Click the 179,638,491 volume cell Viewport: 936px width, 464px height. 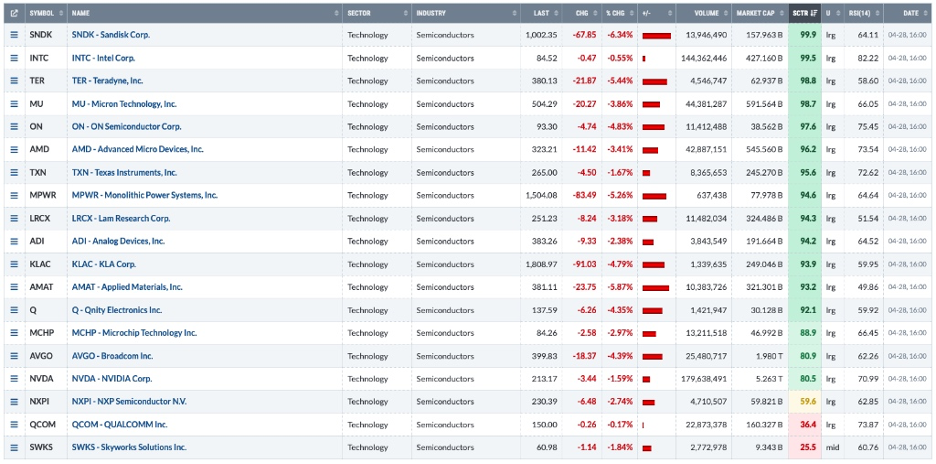click(x=704, y=379)
